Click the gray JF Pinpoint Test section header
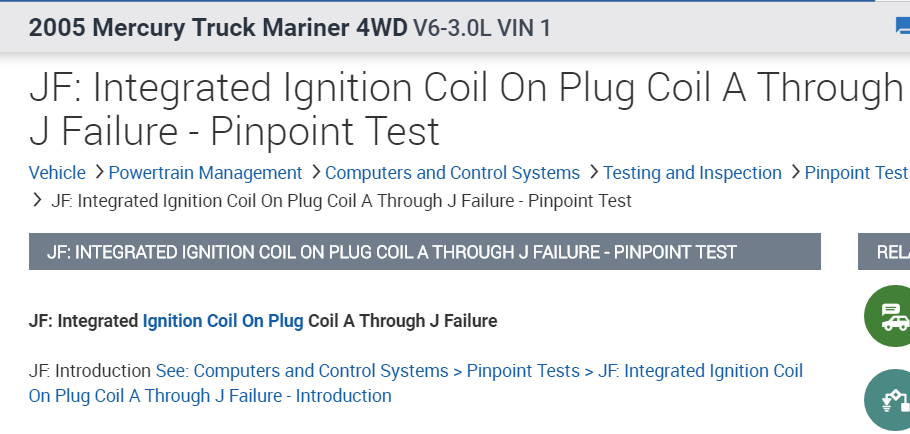The image size is (910, 434). click(424, 252)
